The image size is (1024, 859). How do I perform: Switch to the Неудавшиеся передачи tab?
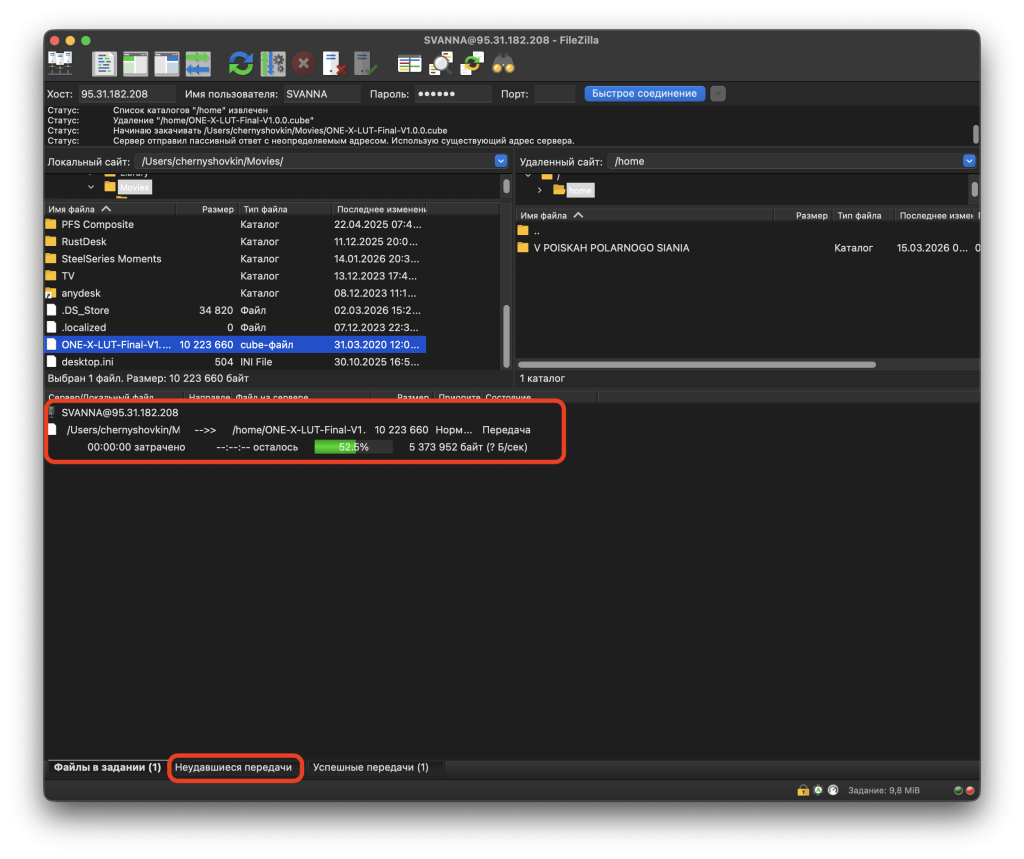pos(234,767)
